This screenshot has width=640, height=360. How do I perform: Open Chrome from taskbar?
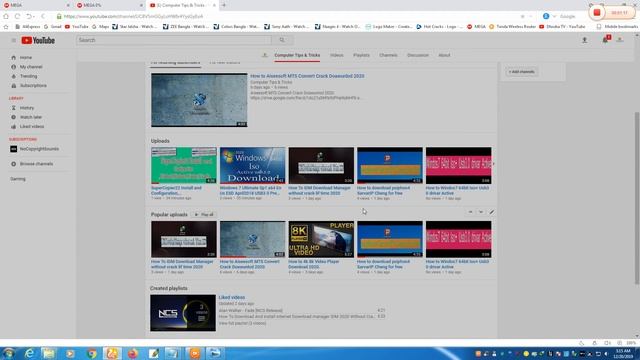click(91, 353)
